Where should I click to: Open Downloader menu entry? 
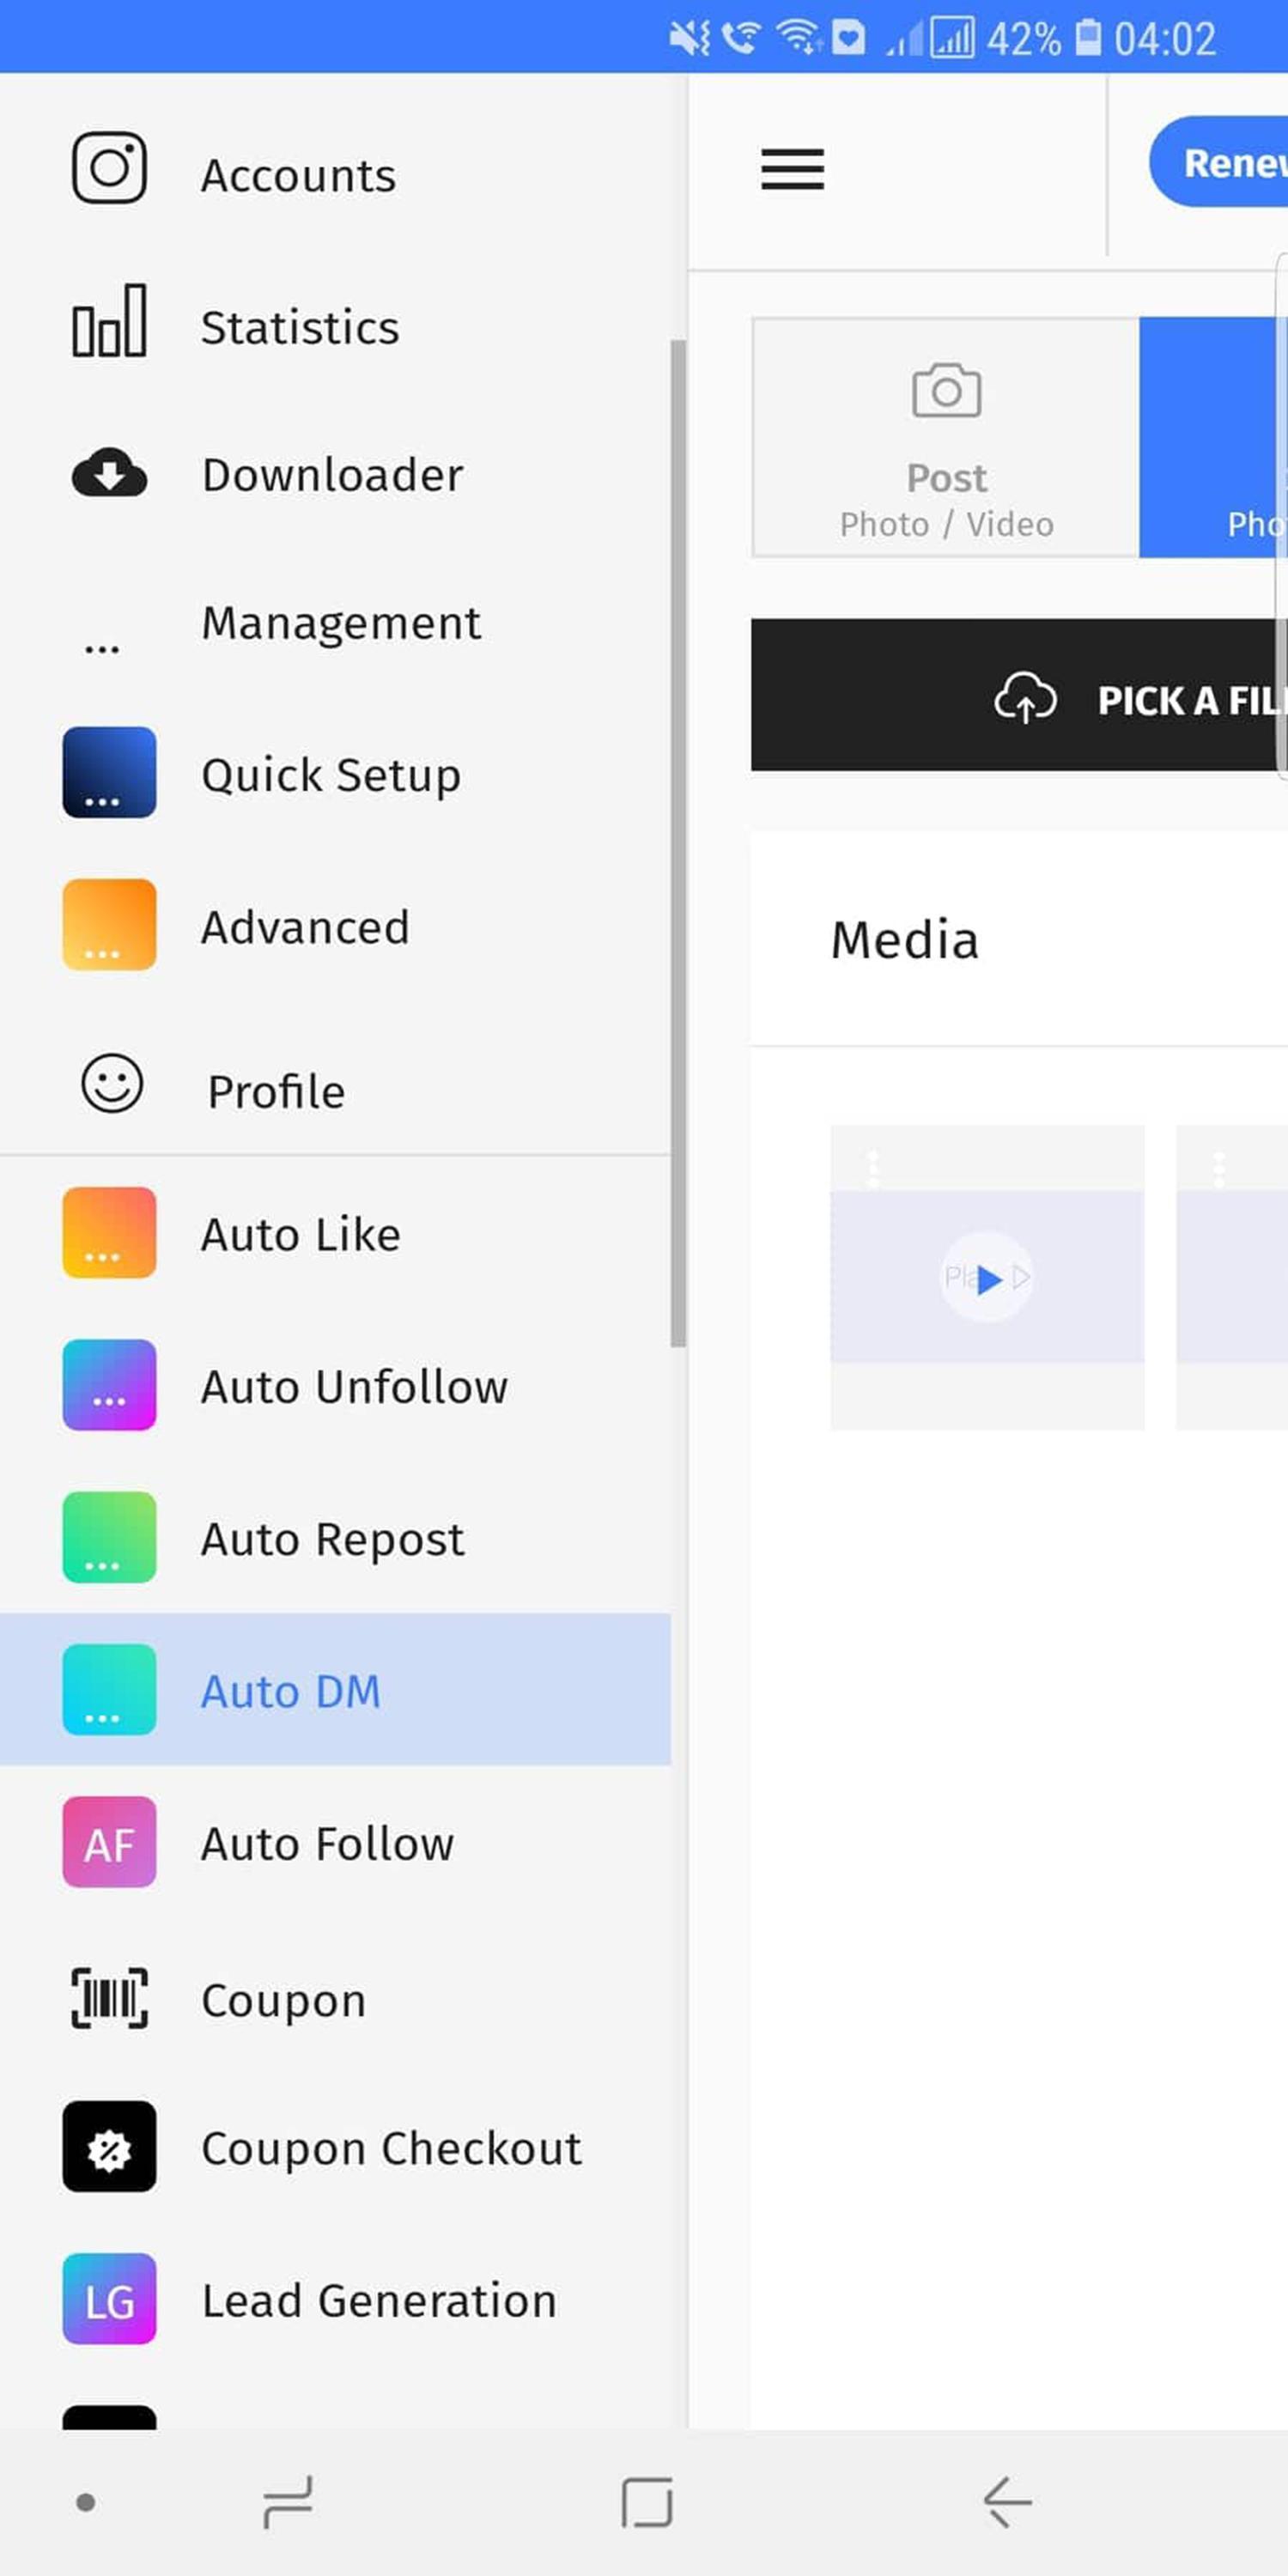click(335, 475)
